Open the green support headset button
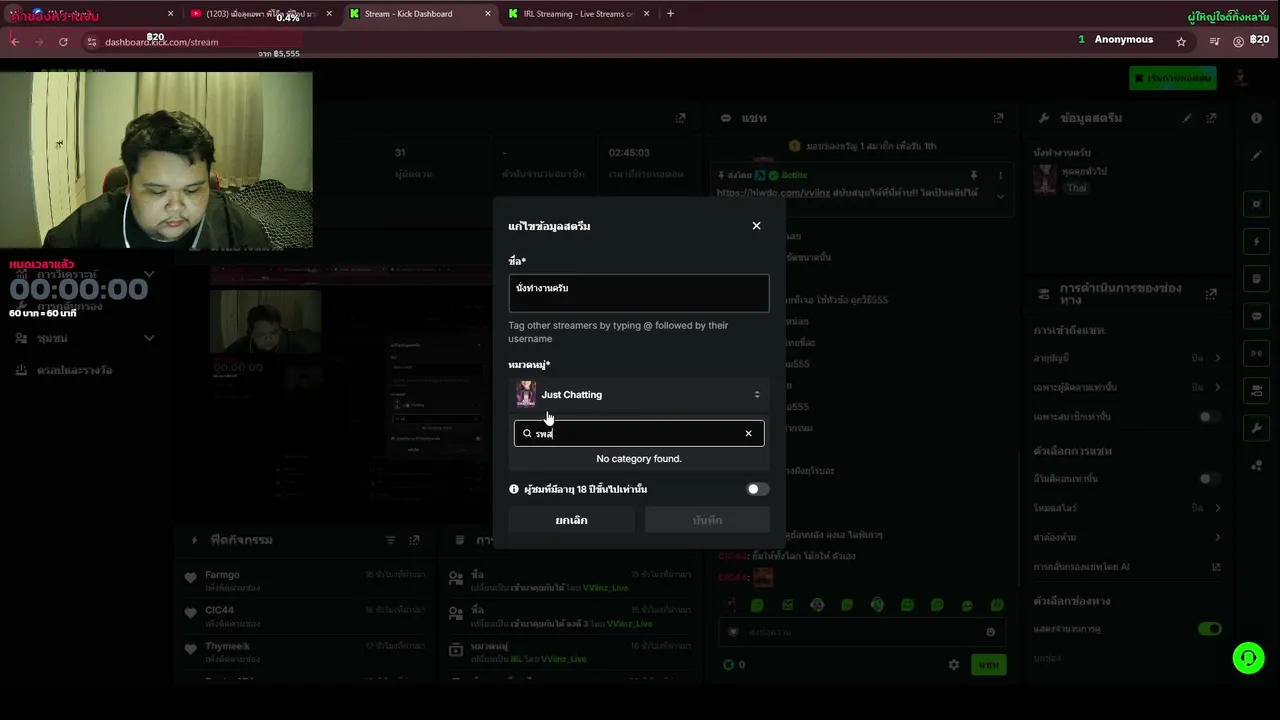The image size is (1280, 720). pyautogui.click(x=1248, y=658)
